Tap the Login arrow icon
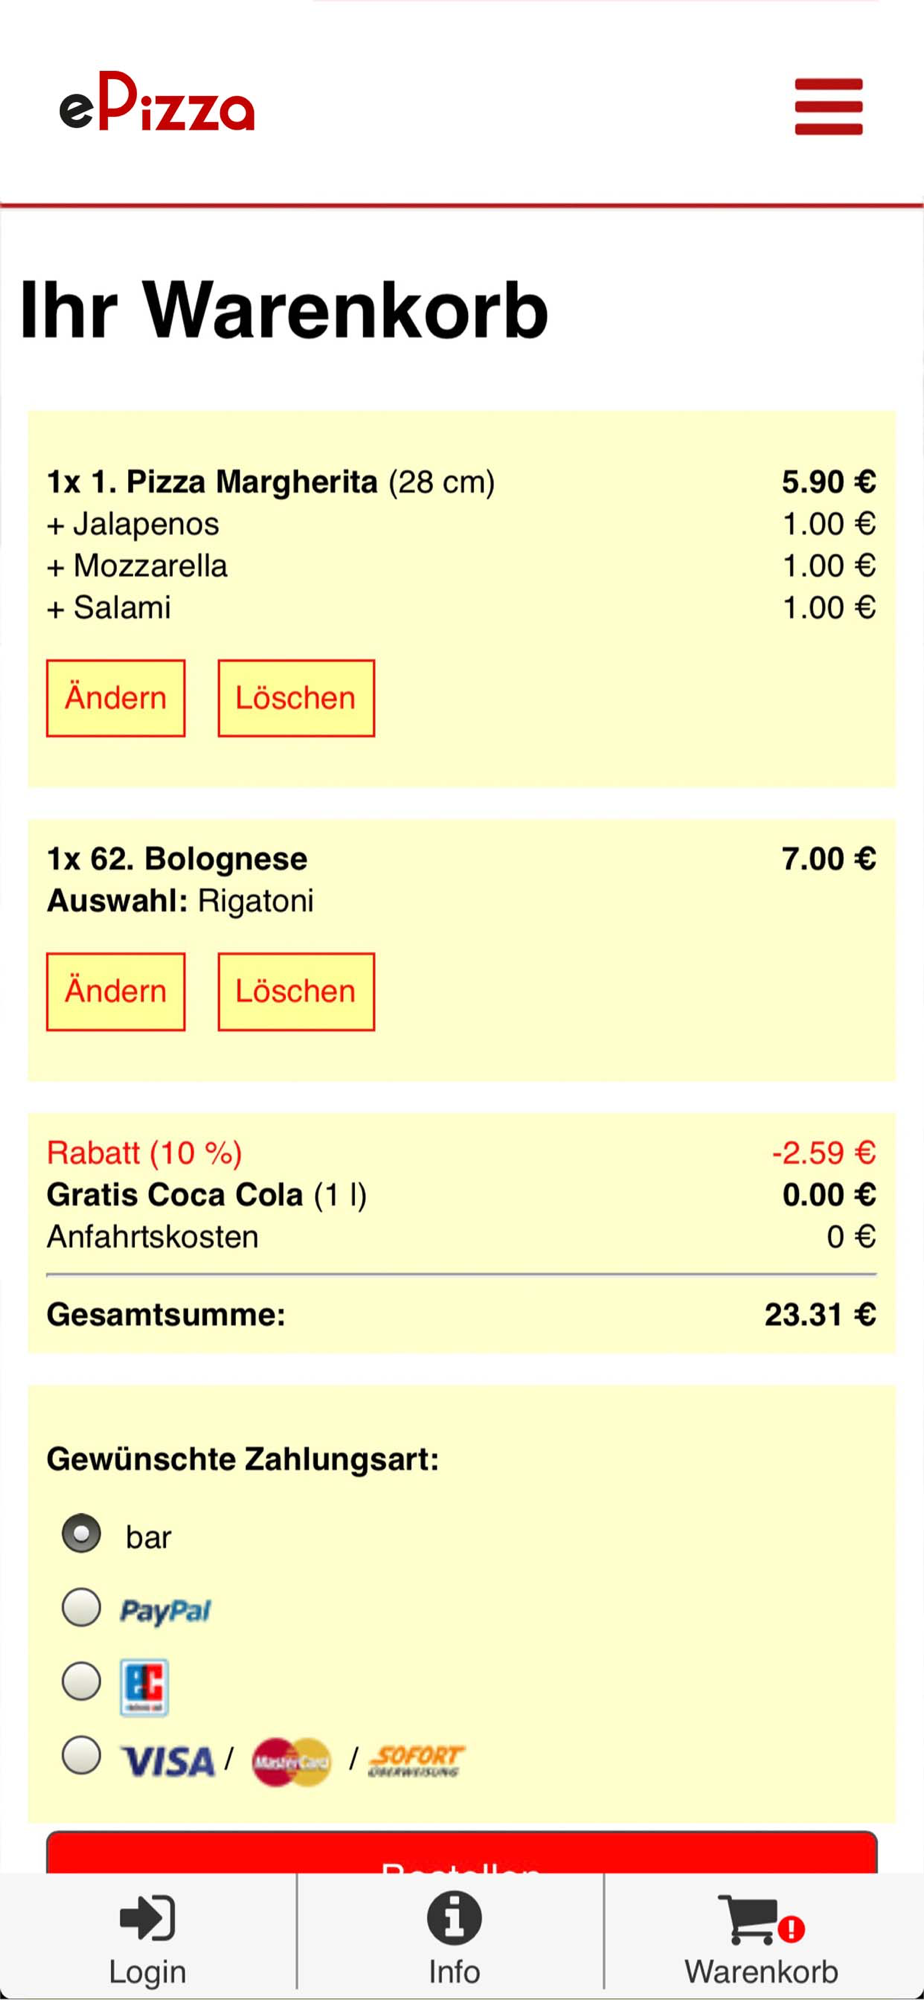This screenshot has height=2000, width=924. pos(147,1918)
